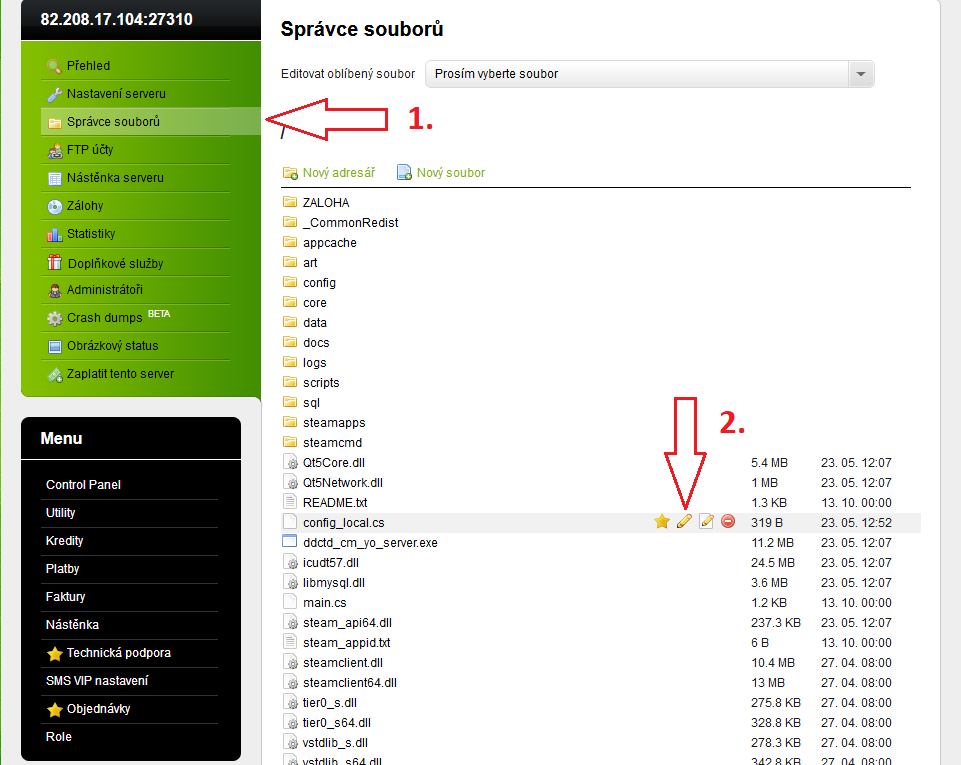Mark config_local.cs as favorite with star icon
This screenshot has width=961, height=765.
pyautogui.click(x=661, y=521)
